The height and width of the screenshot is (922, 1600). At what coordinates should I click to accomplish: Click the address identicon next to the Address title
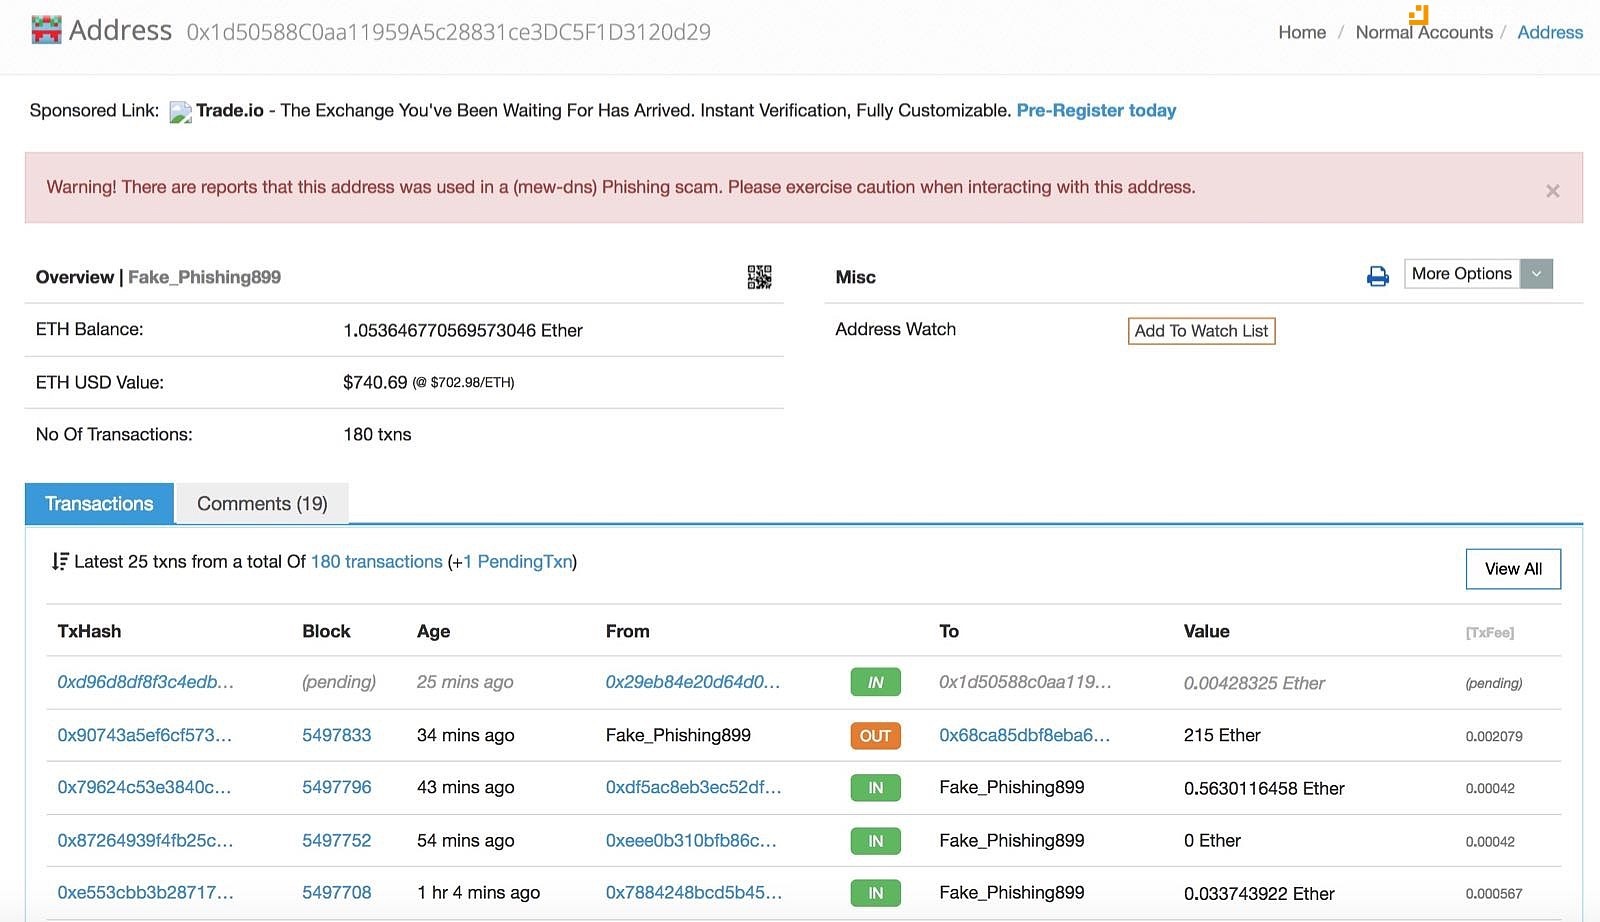coord(46,31)
